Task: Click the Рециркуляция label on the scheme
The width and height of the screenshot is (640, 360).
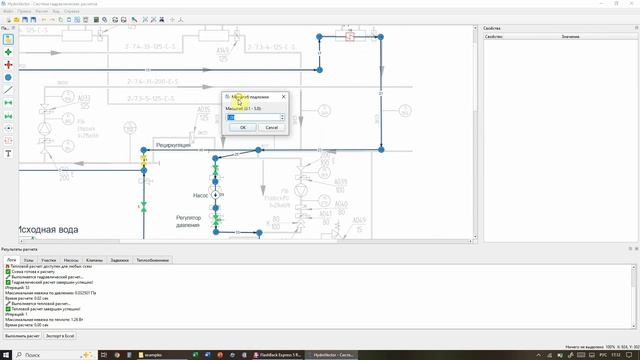Action: coord(173,145)
